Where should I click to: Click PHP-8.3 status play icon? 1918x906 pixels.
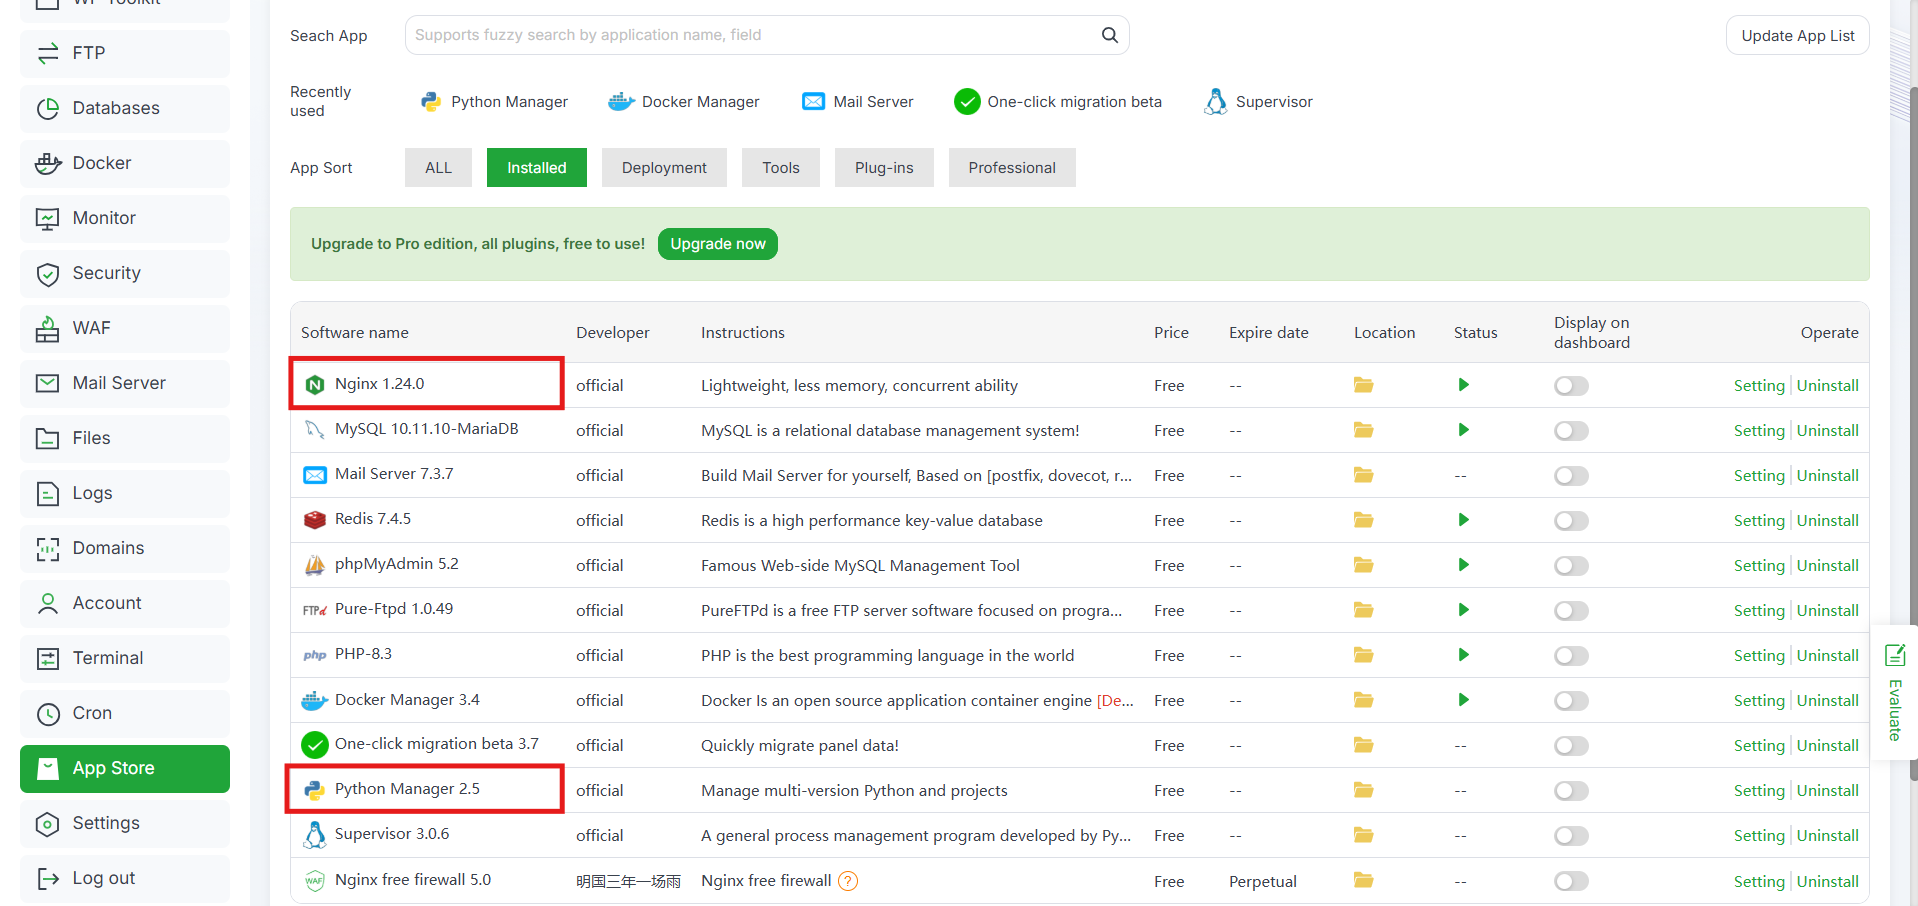coord(1463,655)
